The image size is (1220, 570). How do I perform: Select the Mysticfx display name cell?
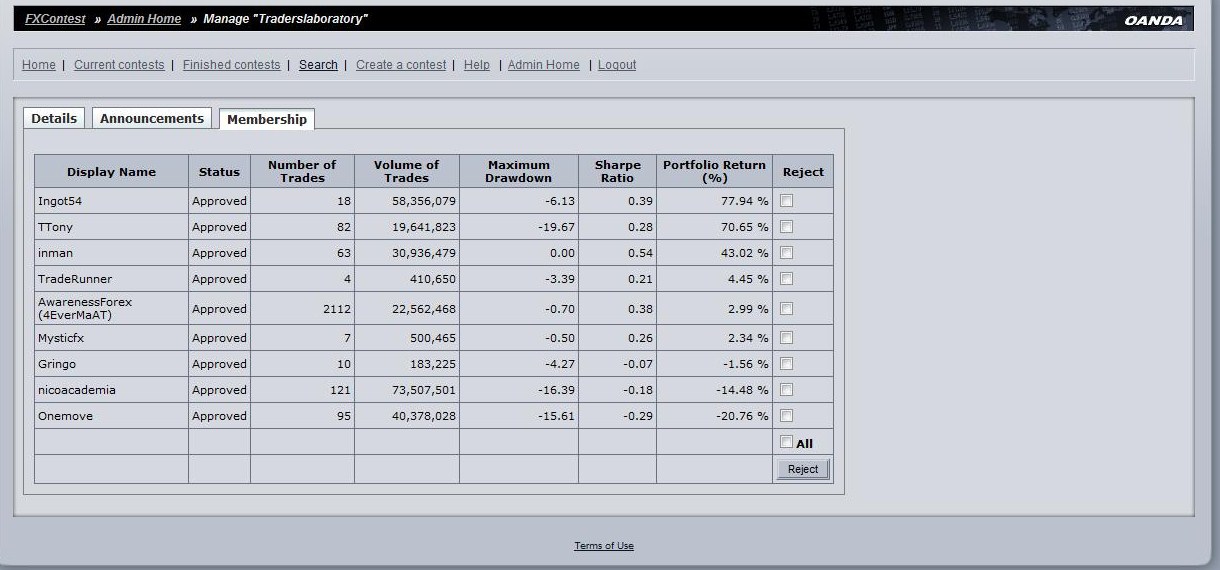tap(111, 338)
